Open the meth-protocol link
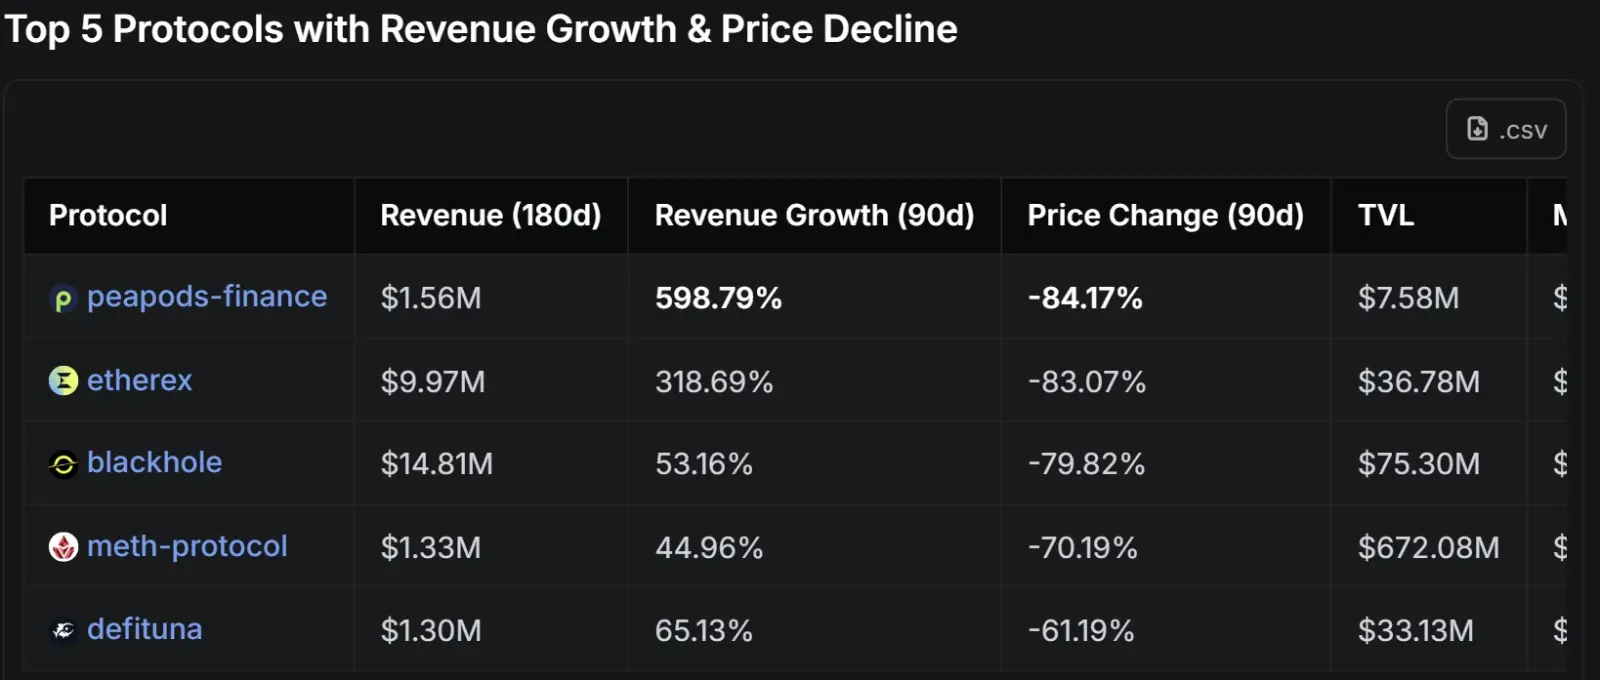This screenshot has width=1600, height=680. coord(187,546)
